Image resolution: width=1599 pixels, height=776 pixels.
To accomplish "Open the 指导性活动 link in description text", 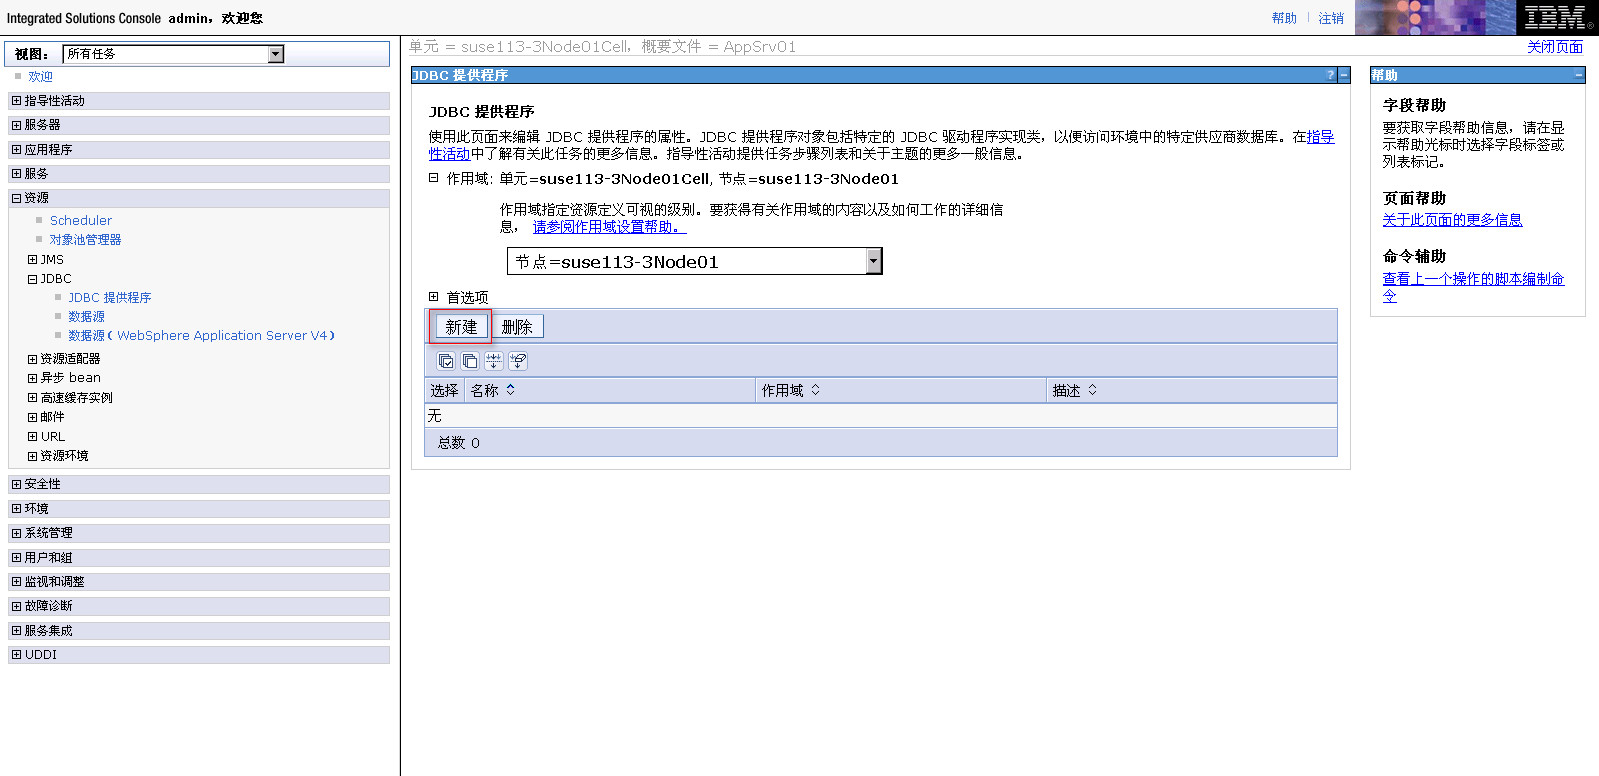I will tap(1320, 137).
